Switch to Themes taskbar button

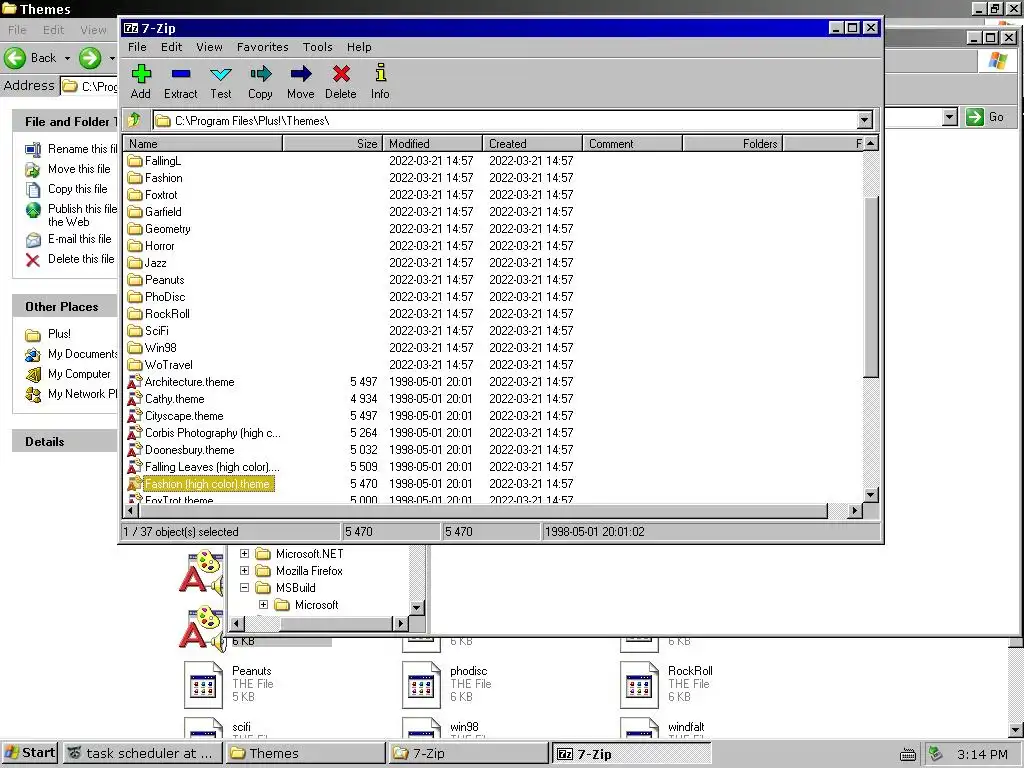306,753
